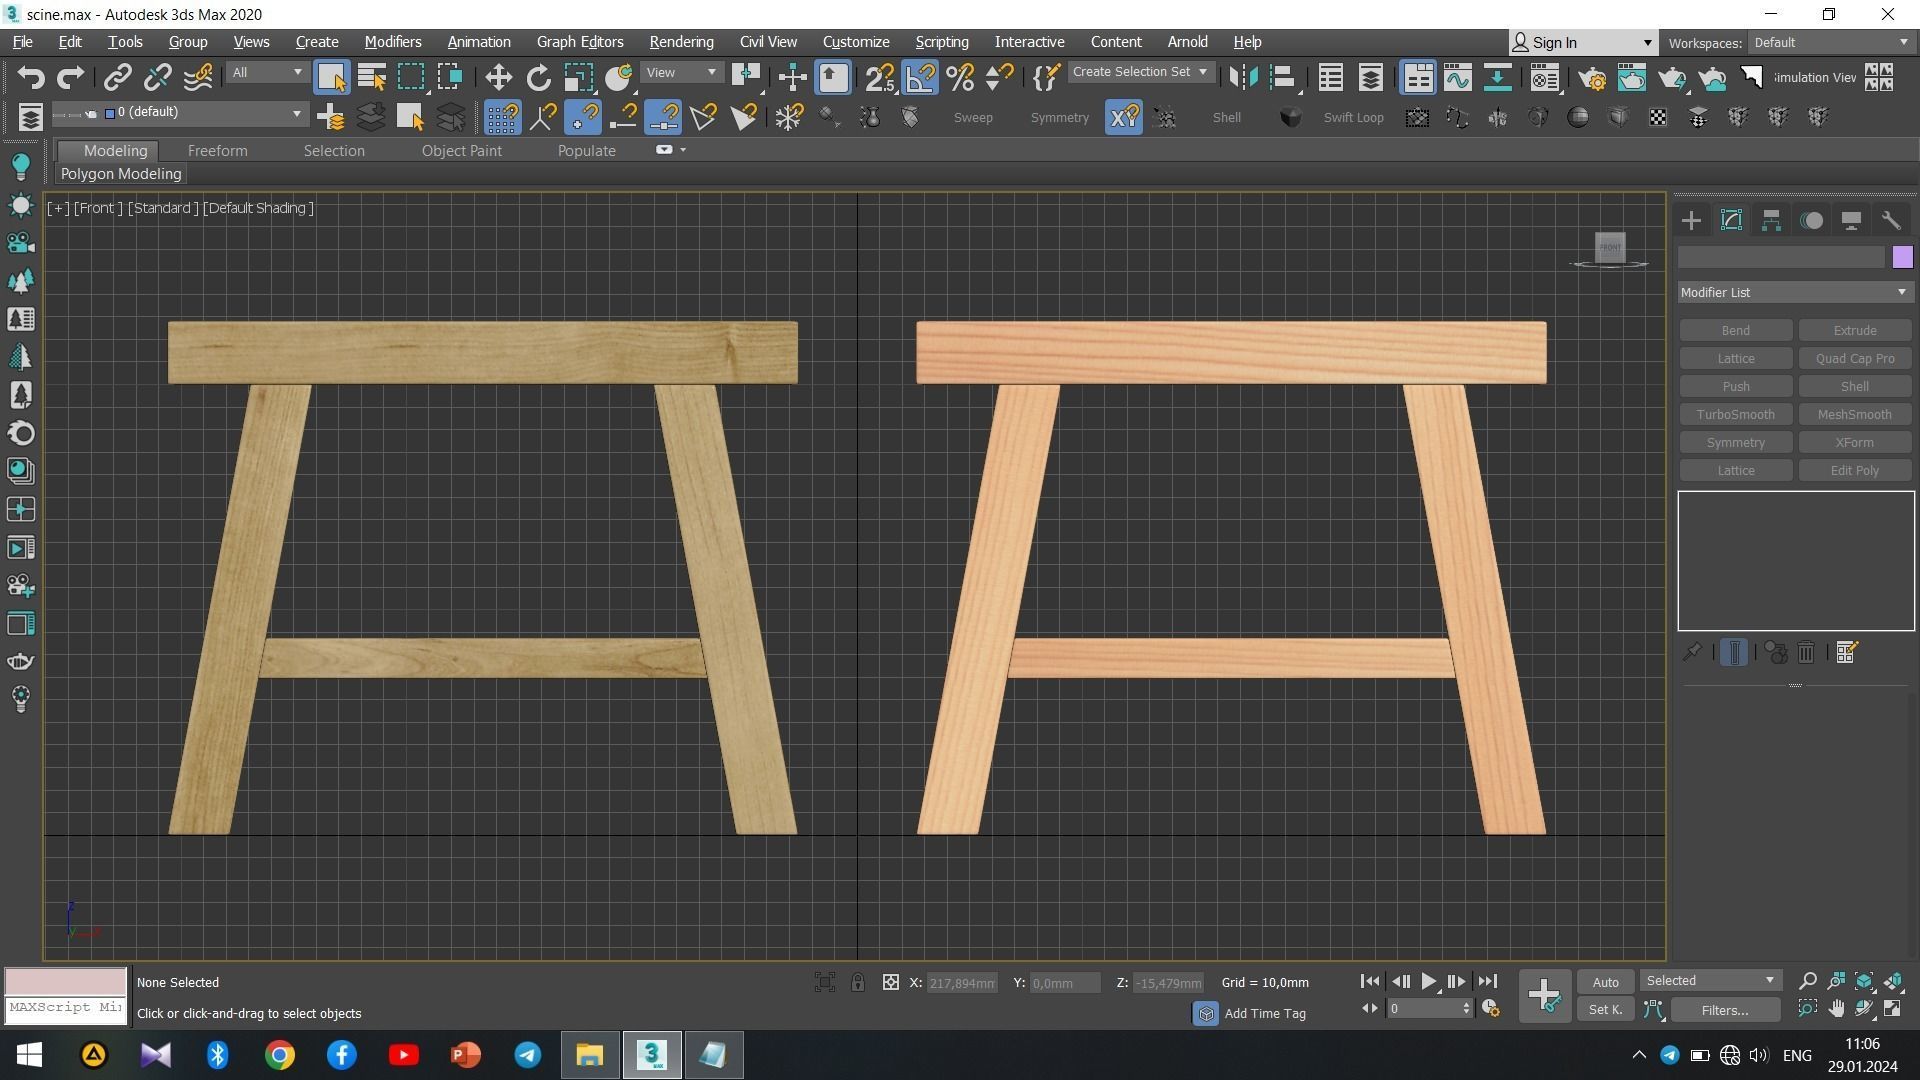Image resolution: width=1920 pixels, height=1080 pixels.
Task: Open the Scripting menu
Action: [x=942, y=42]
